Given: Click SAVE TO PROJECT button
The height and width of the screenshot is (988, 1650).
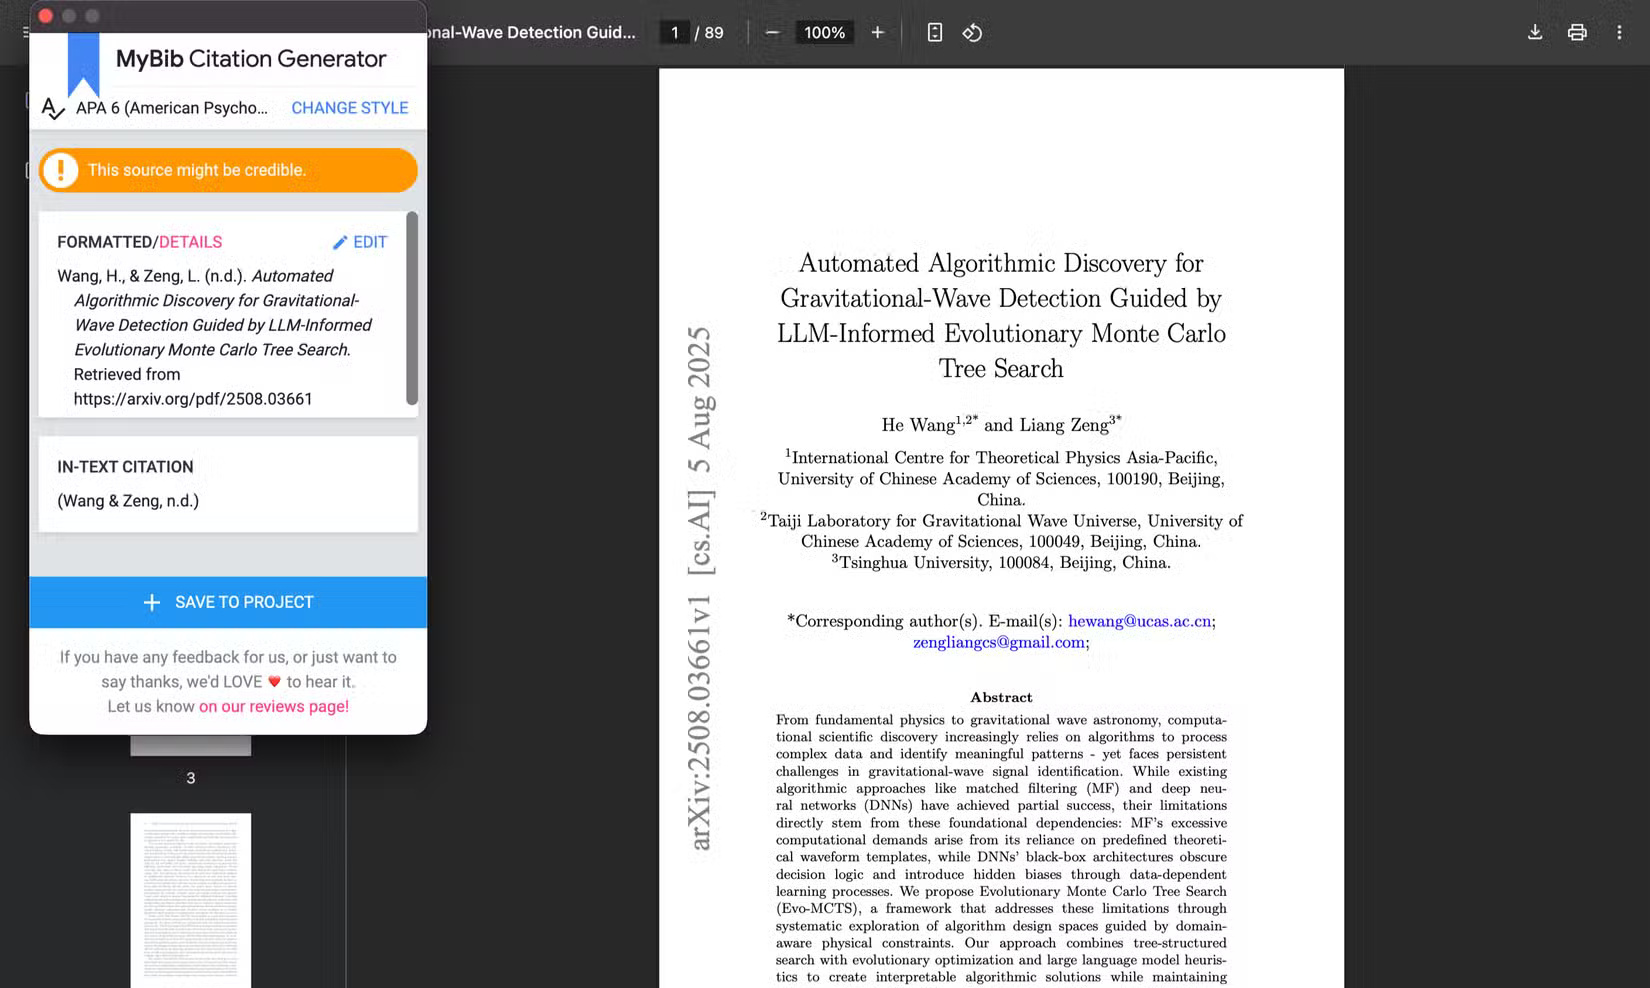Looking at the screenshot, I should 228,602.
